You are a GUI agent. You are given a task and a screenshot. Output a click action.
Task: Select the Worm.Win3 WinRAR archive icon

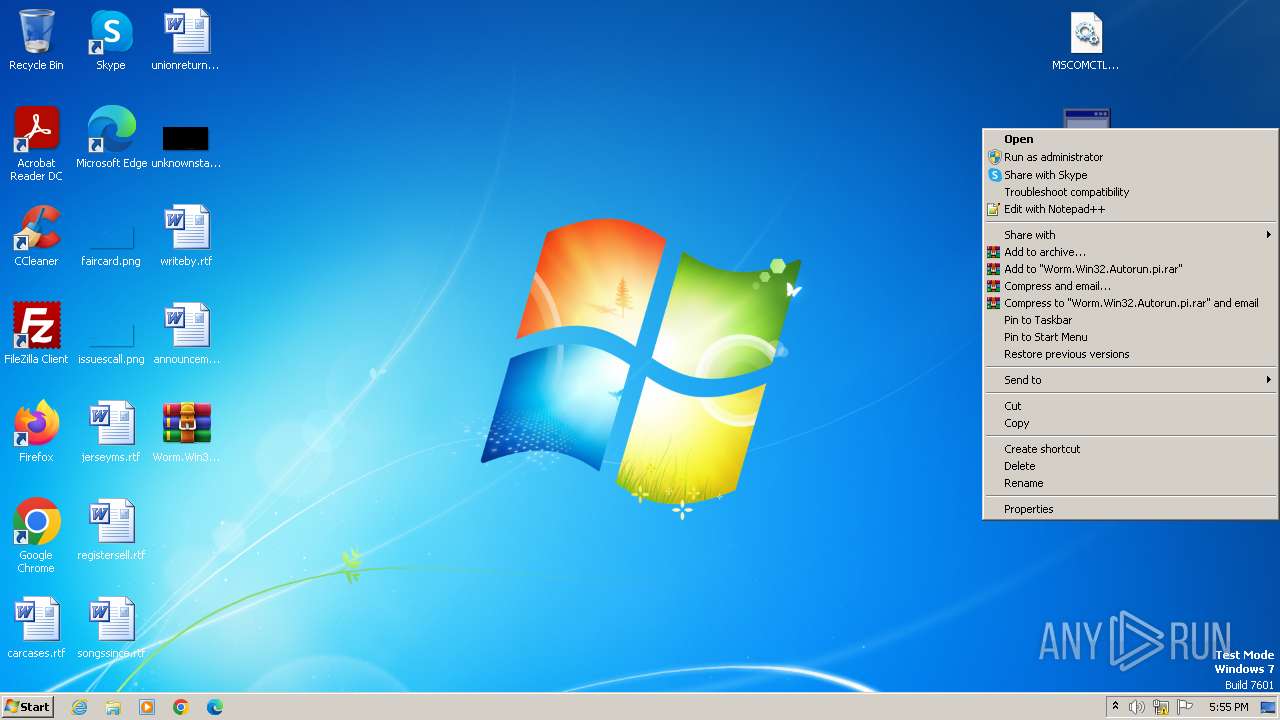pyautogui.click(x=186, y=432)
